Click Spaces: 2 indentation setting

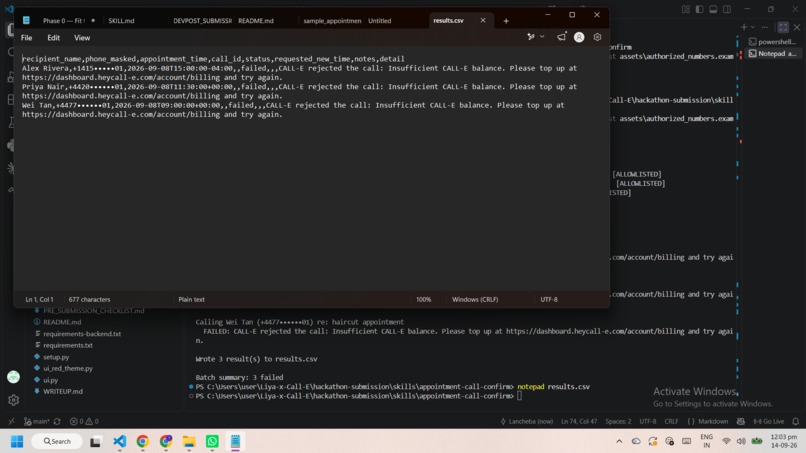(618, 421)
